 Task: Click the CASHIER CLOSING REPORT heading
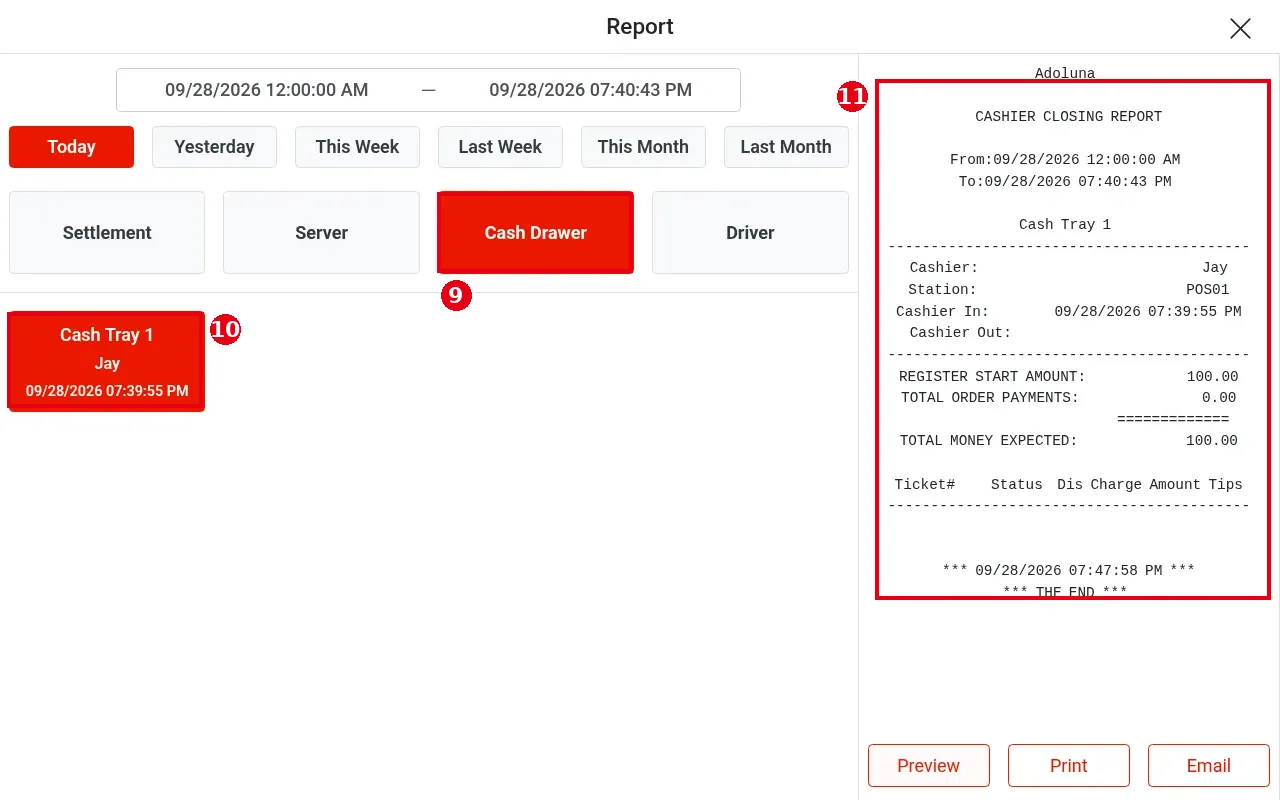point(1069,117)
